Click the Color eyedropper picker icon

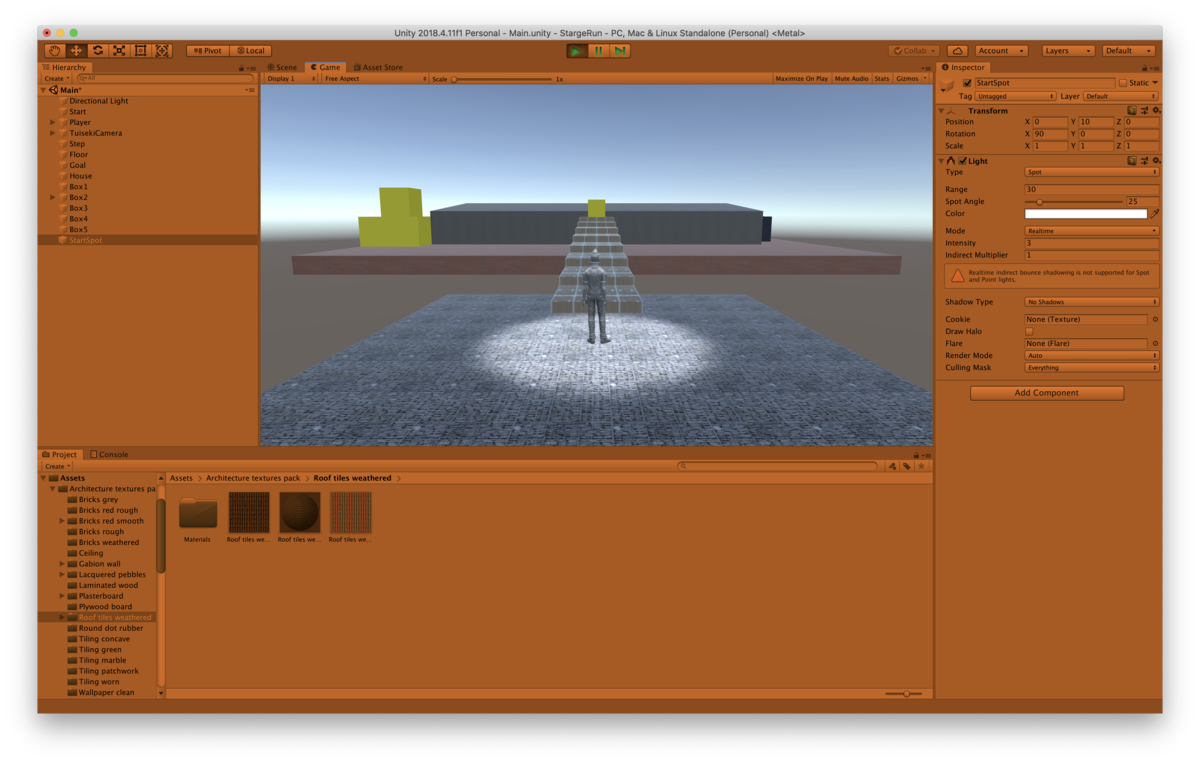point(1155,213)
